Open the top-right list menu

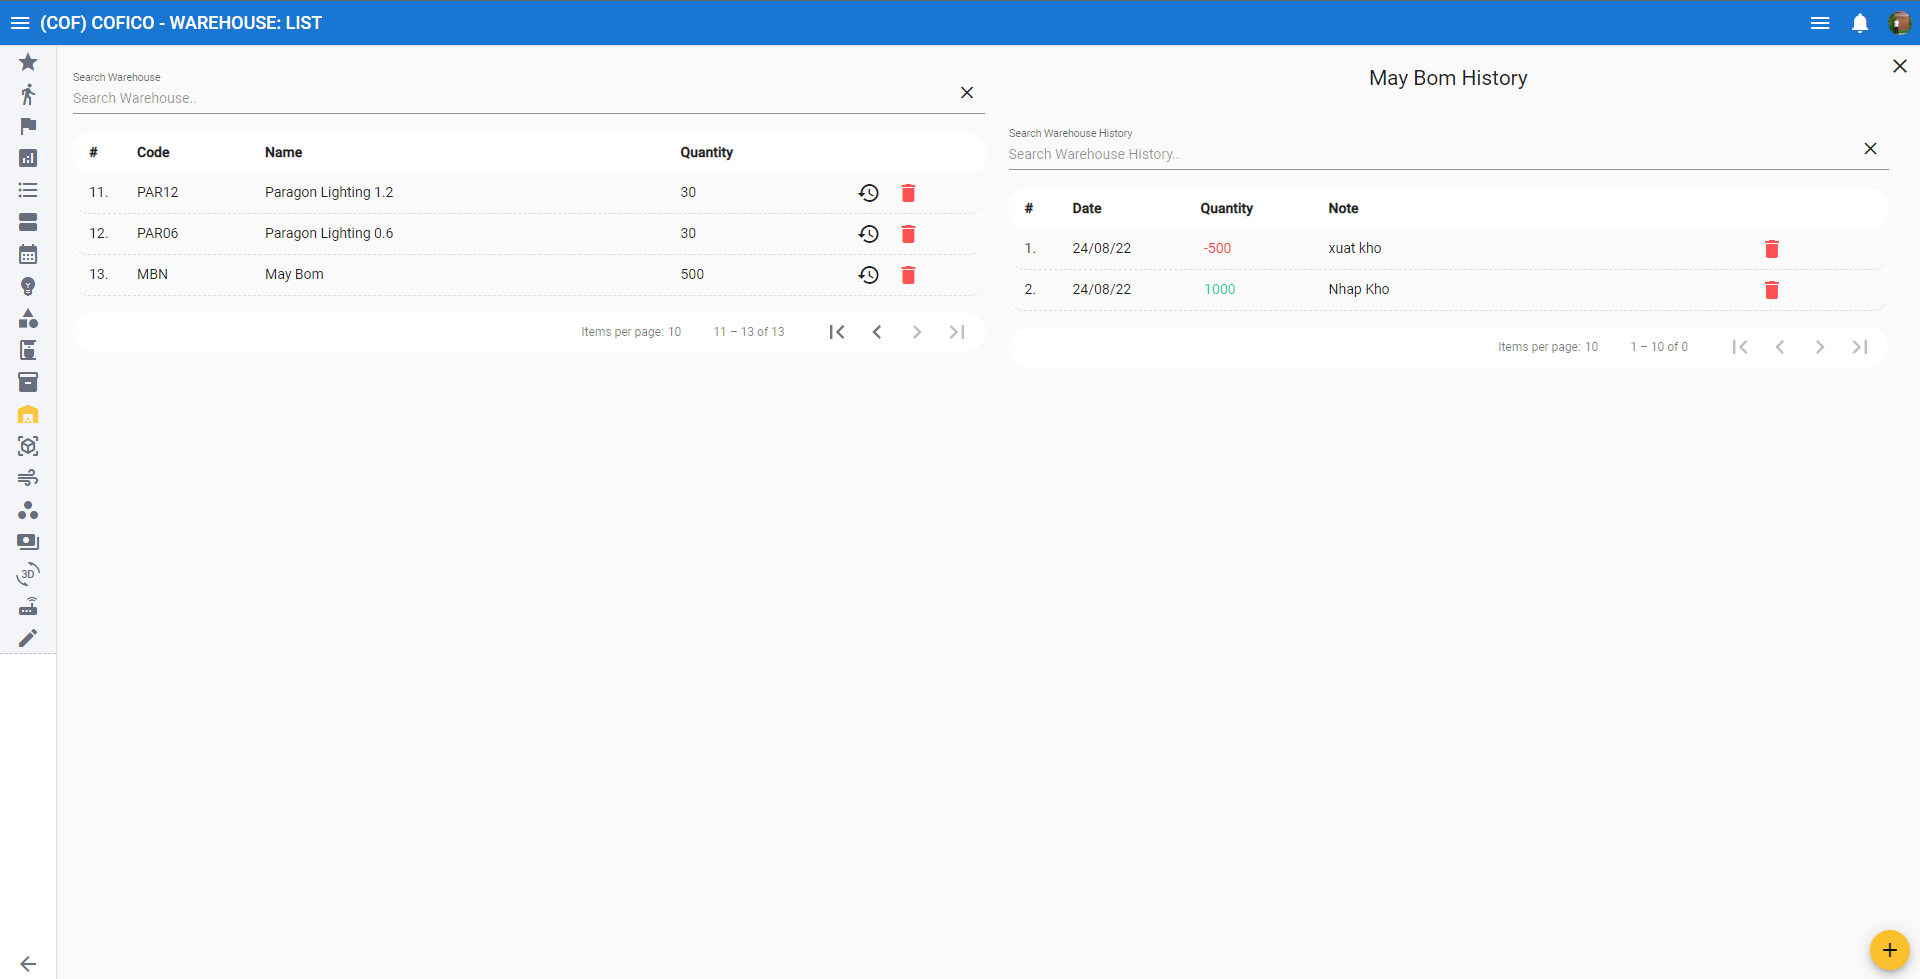tap(1819, 23)
